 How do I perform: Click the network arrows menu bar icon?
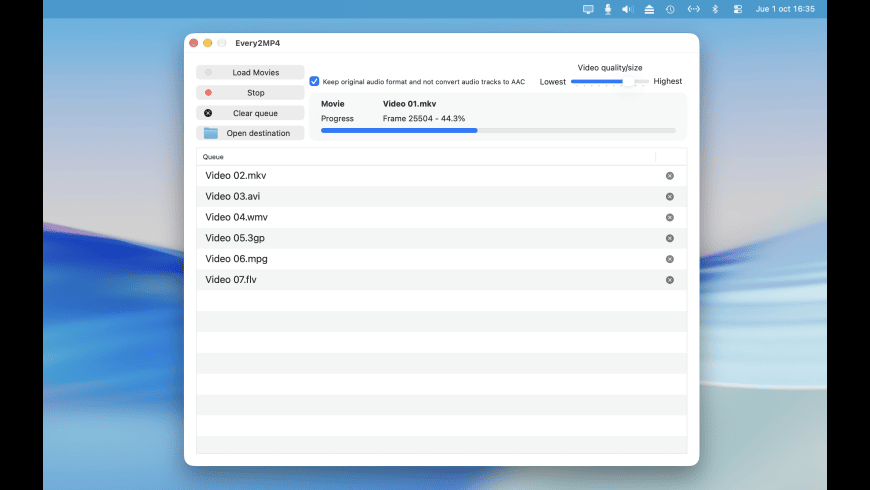(x=694, y=9)
